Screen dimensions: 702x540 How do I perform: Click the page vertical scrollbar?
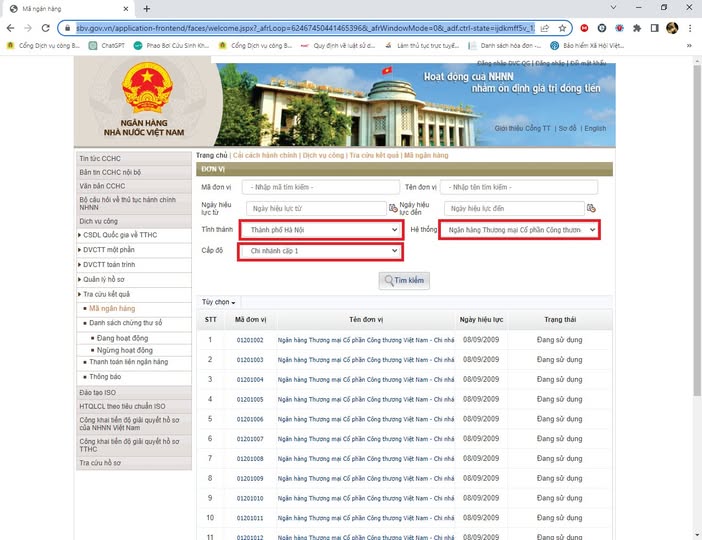(x=697, y=231)
